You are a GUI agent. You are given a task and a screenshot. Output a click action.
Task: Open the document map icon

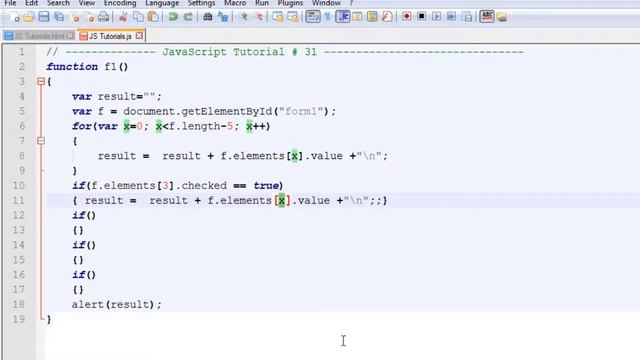click(372, 17)
